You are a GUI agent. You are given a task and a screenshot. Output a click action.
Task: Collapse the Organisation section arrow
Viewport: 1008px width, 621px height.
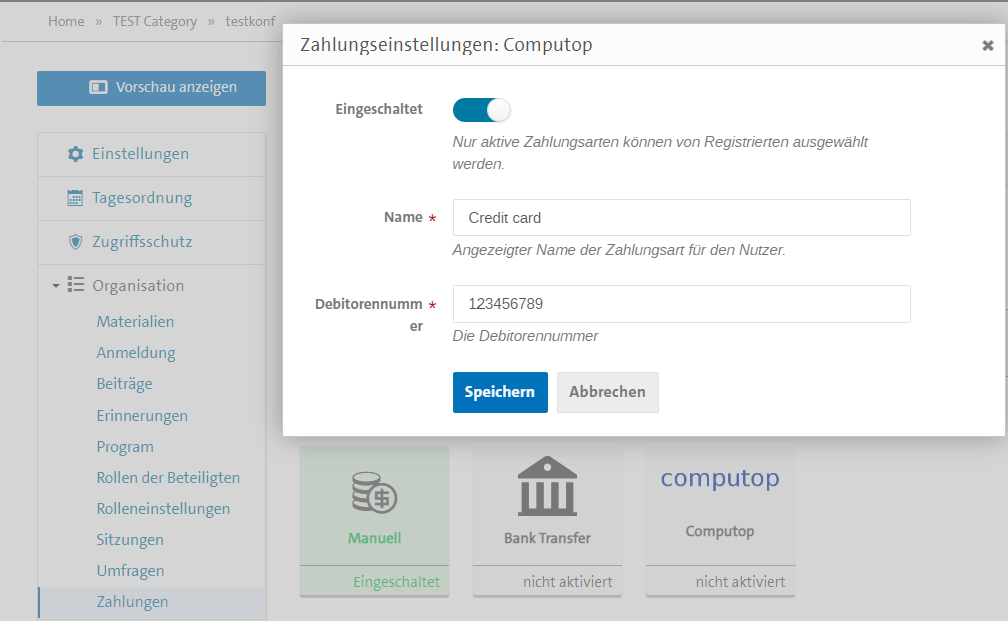56,285
